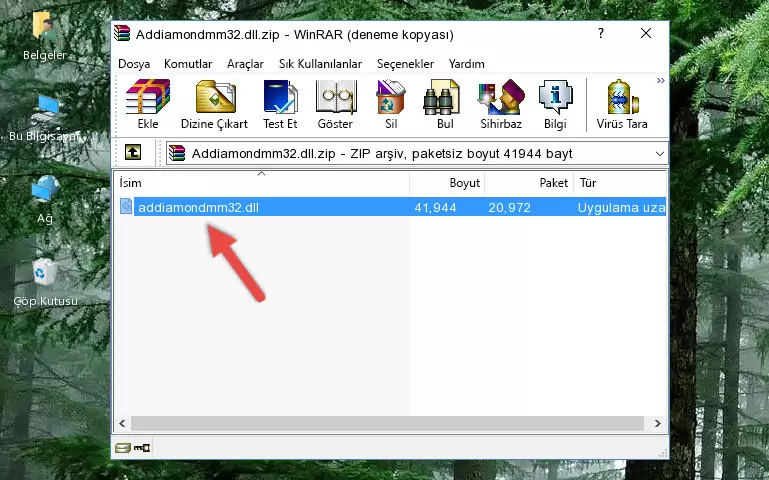769x480 pixels.
Task: Go up one folder level
Action: (133, 152)
